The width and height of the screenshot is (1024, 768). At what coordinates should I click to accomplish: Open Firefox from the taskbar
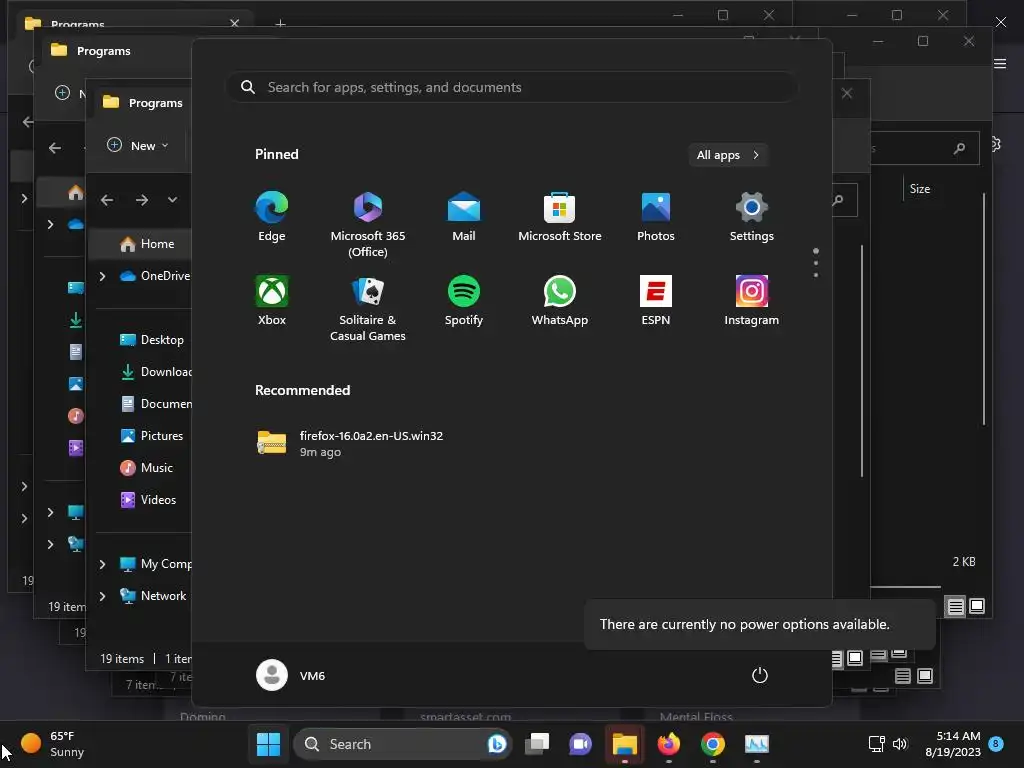tap(668, 744)
